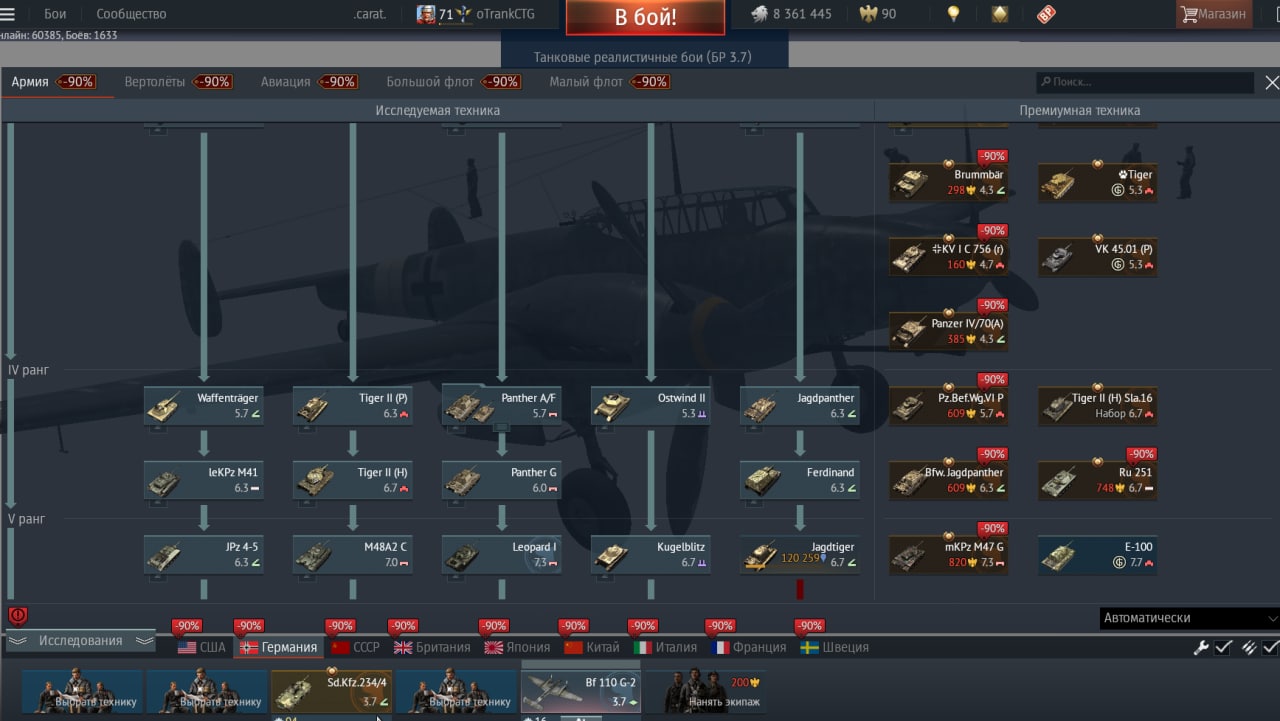The width and height of the screenshot is (1280, 721).
Task: Select premium Bfw. Jagdpanther
Action: (x=949, y=480)
